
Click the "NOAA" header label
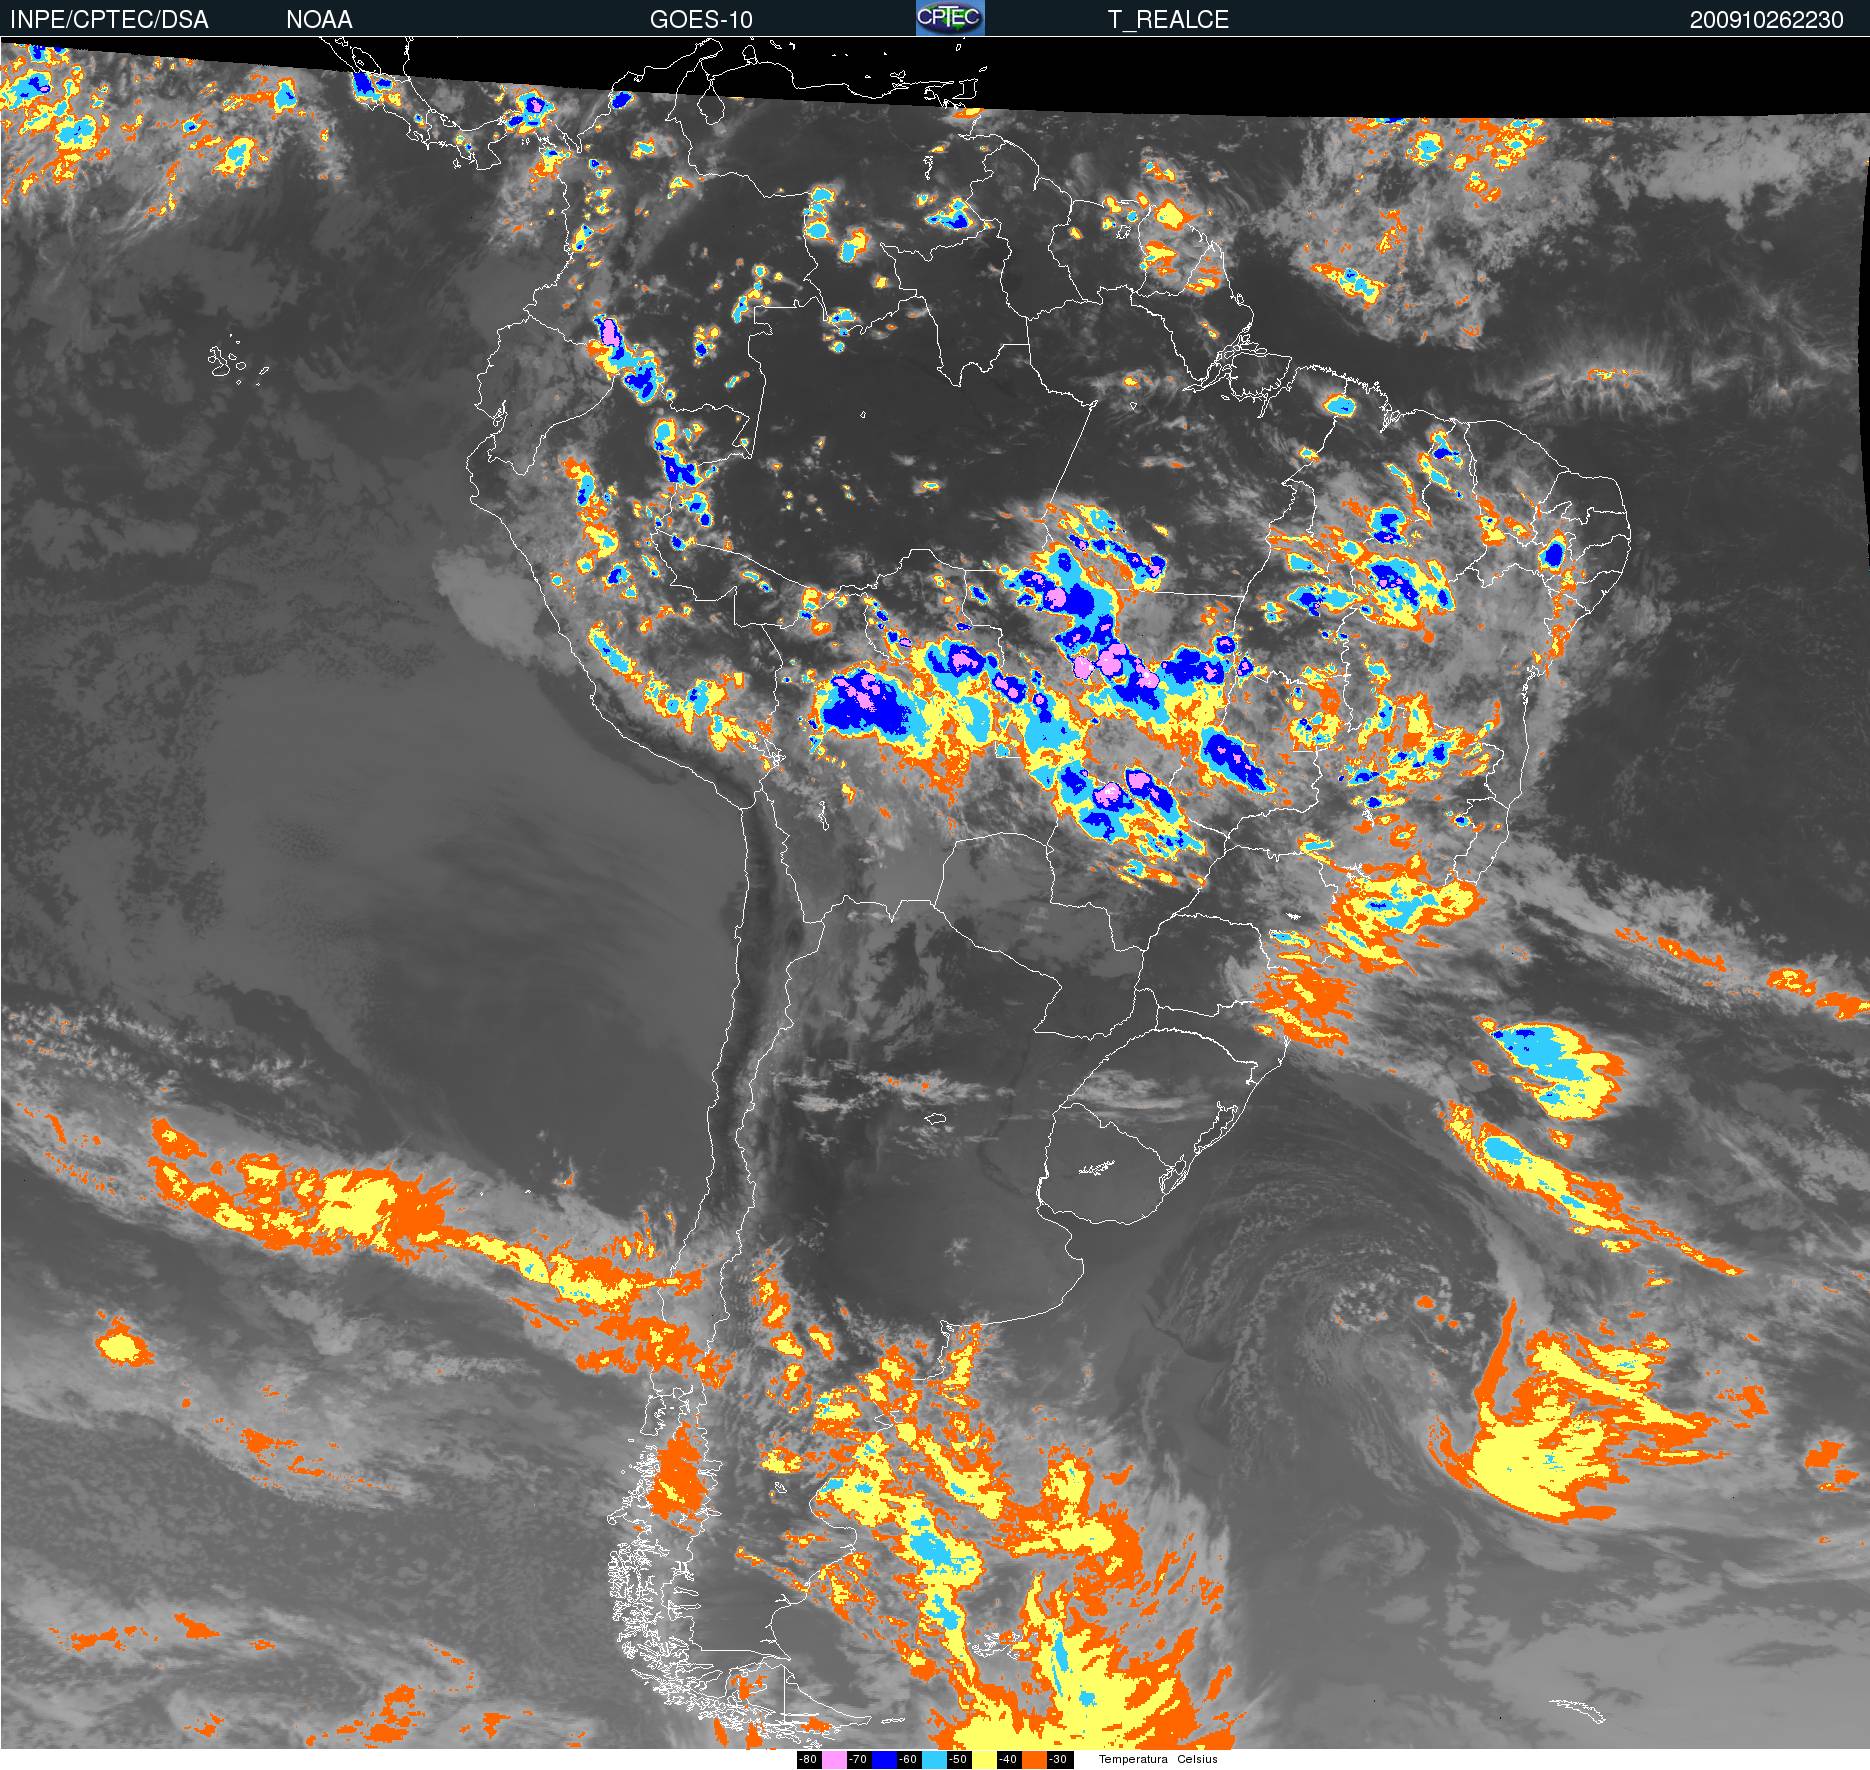click(319, 19)
